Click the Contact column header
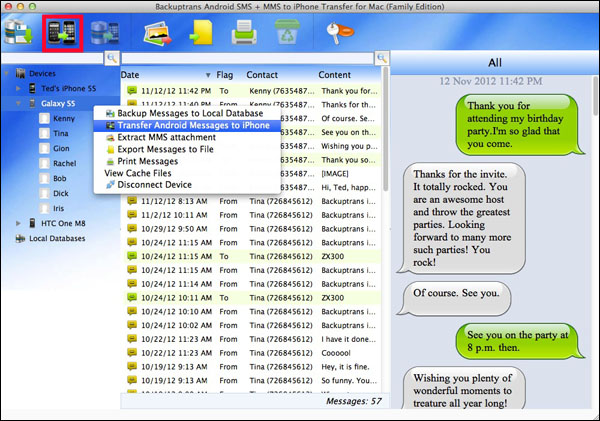Viewport: 600px width, 421px height. [x=262, y=75]
